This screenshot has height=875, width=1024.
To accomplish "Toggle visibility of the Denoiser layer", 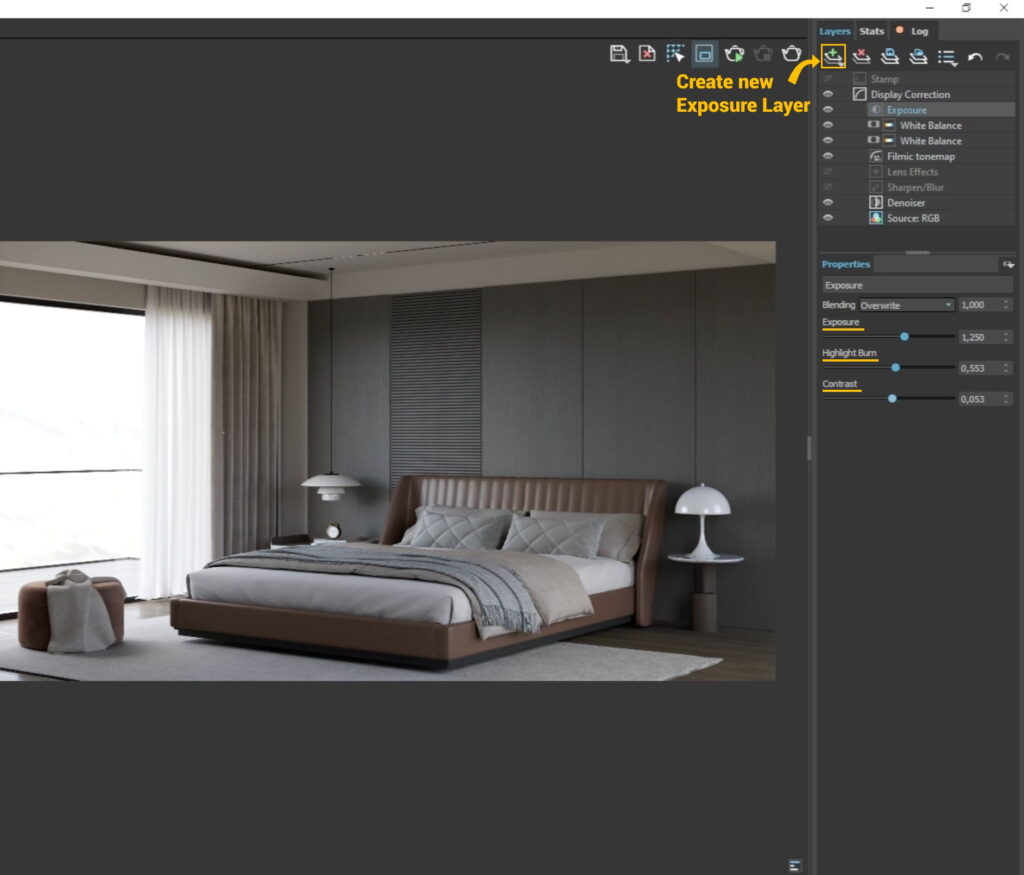I will (x=828, y=202).
